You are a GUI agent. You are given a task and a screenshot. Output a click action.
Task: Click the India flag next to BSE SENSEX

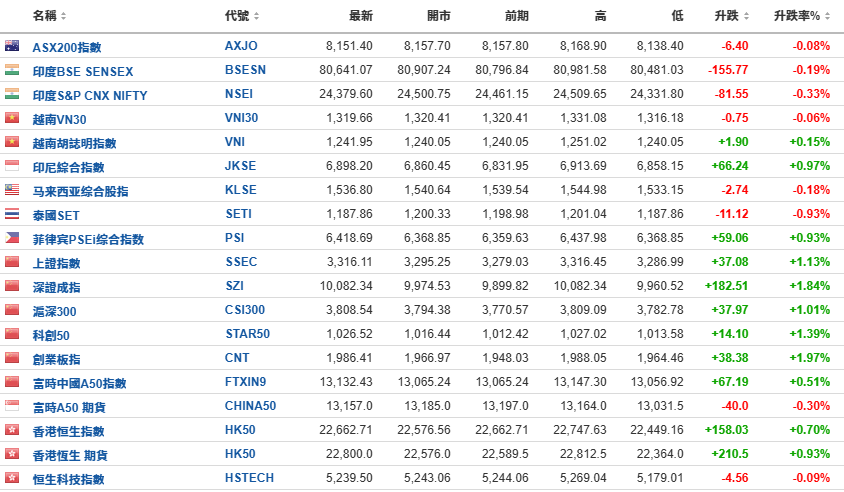tap(12, 70)
